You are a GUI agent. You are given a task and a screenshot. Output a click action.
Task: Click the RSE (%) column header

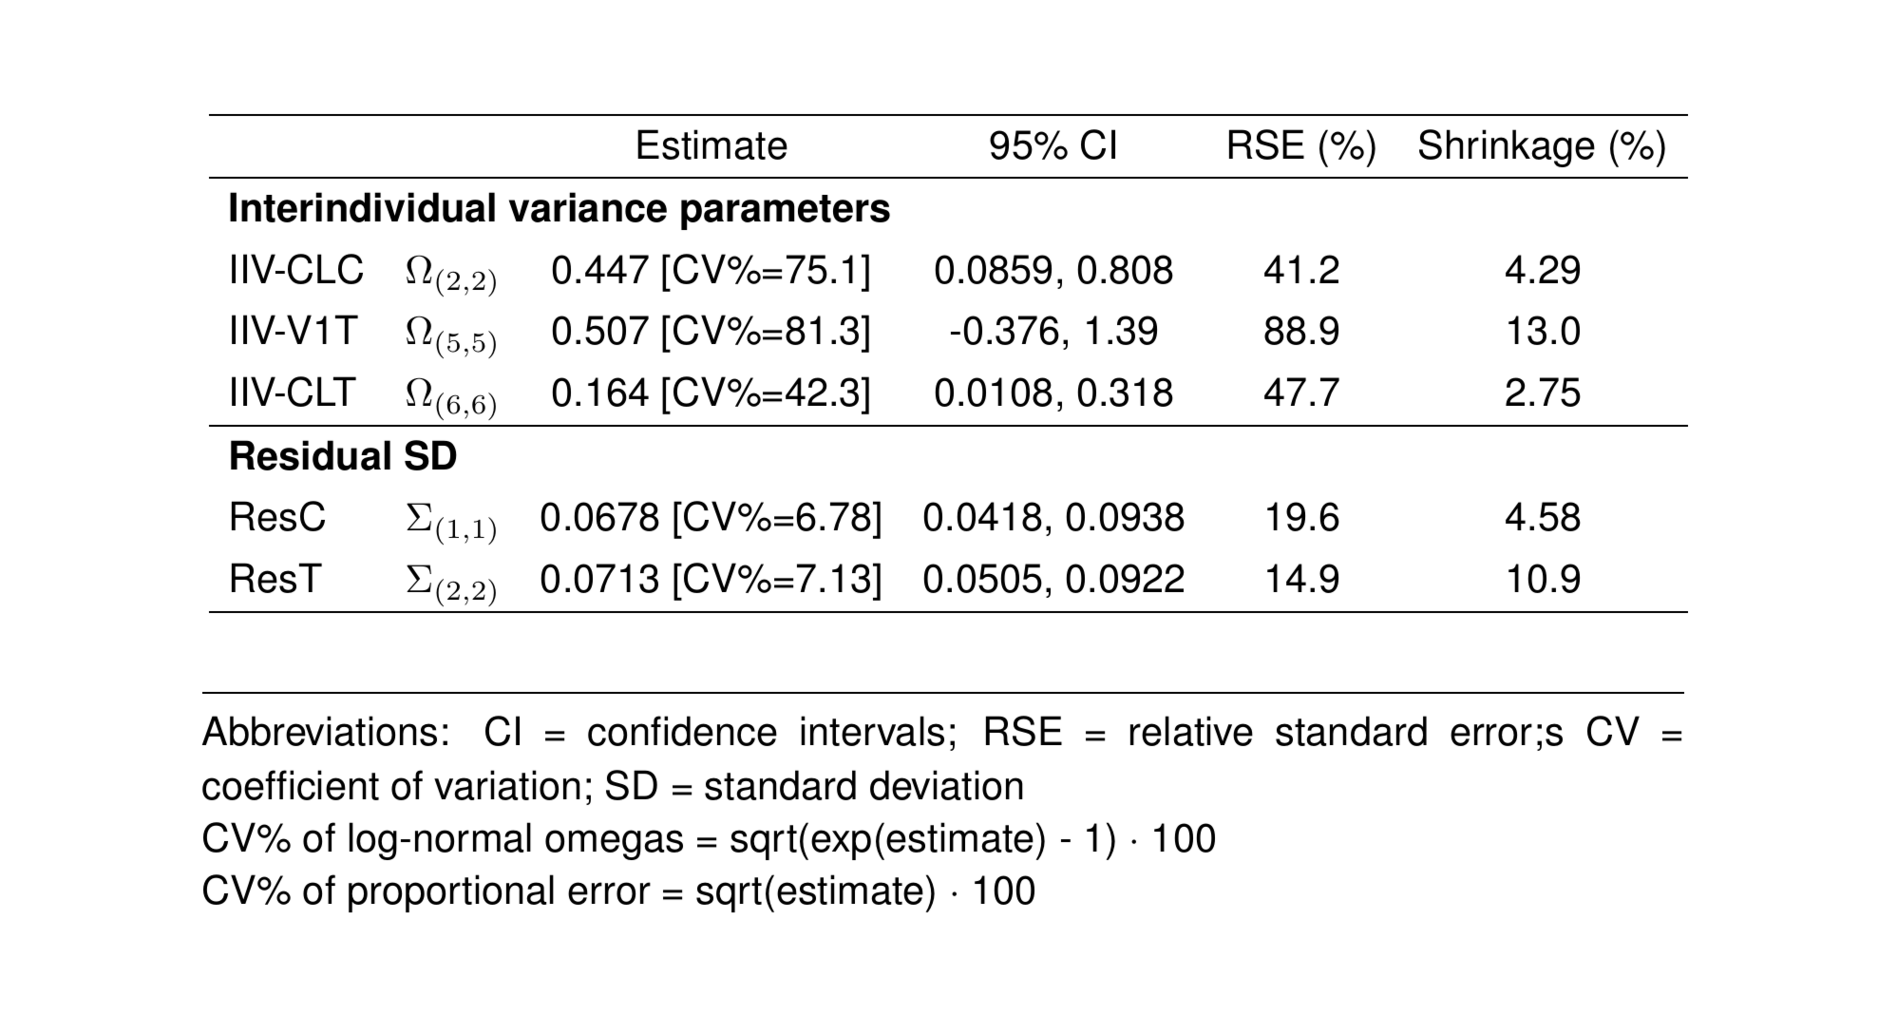point(1300,146)
